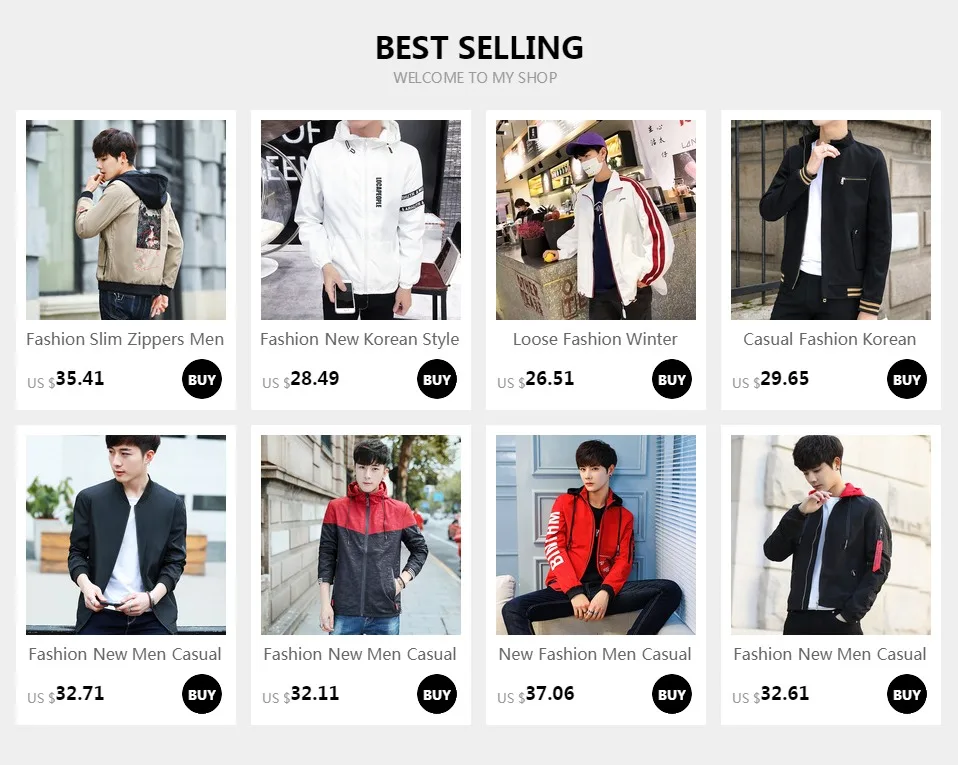Viewport: 958px width, 765px height.
Task: Open red and gray hooded jacket image
Action: click(361, 535)
